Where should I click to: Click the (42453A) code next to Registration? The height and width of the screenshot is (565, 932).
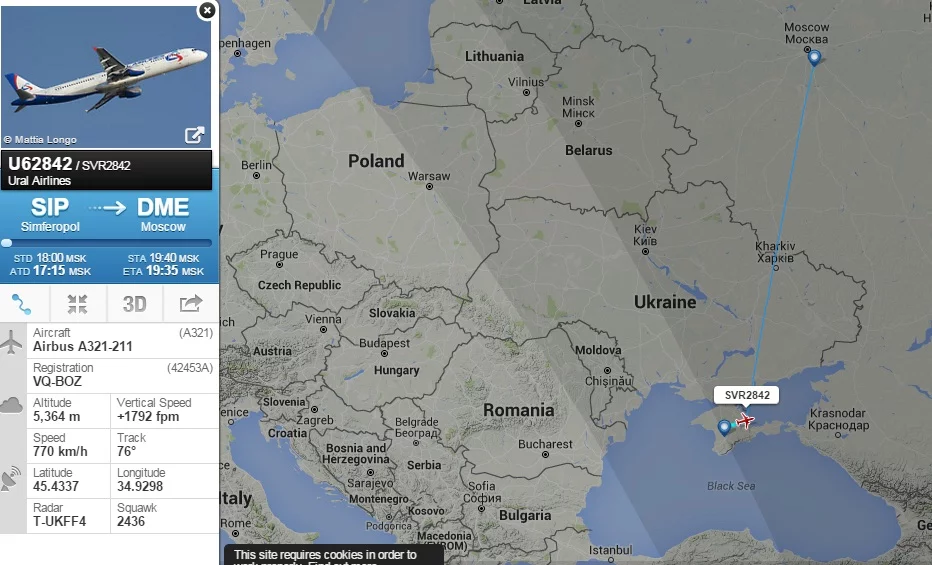click(190, 368)
